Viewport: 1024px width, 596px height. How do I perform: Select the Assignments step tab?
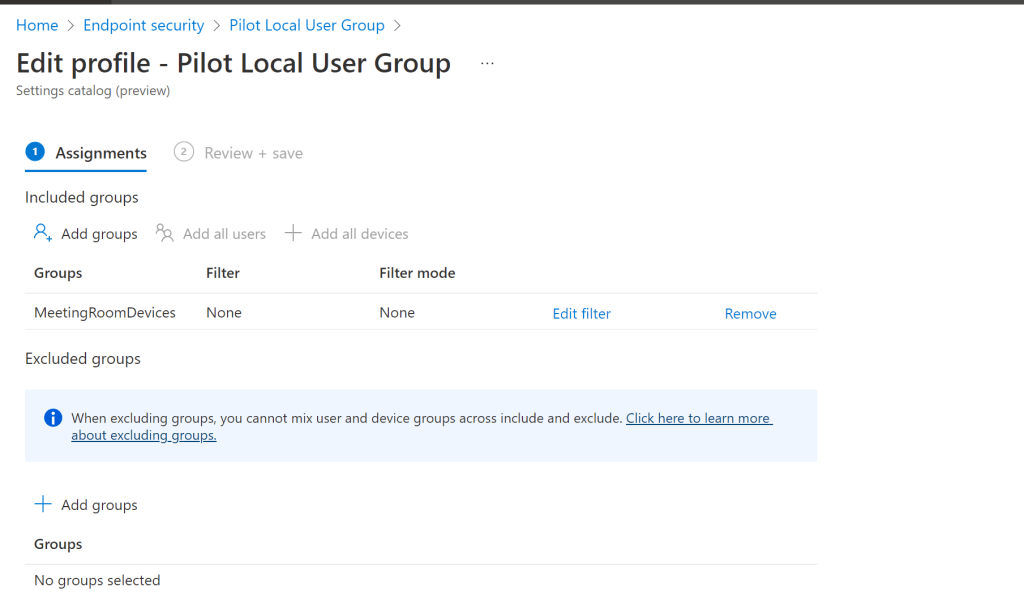(100, 153)
